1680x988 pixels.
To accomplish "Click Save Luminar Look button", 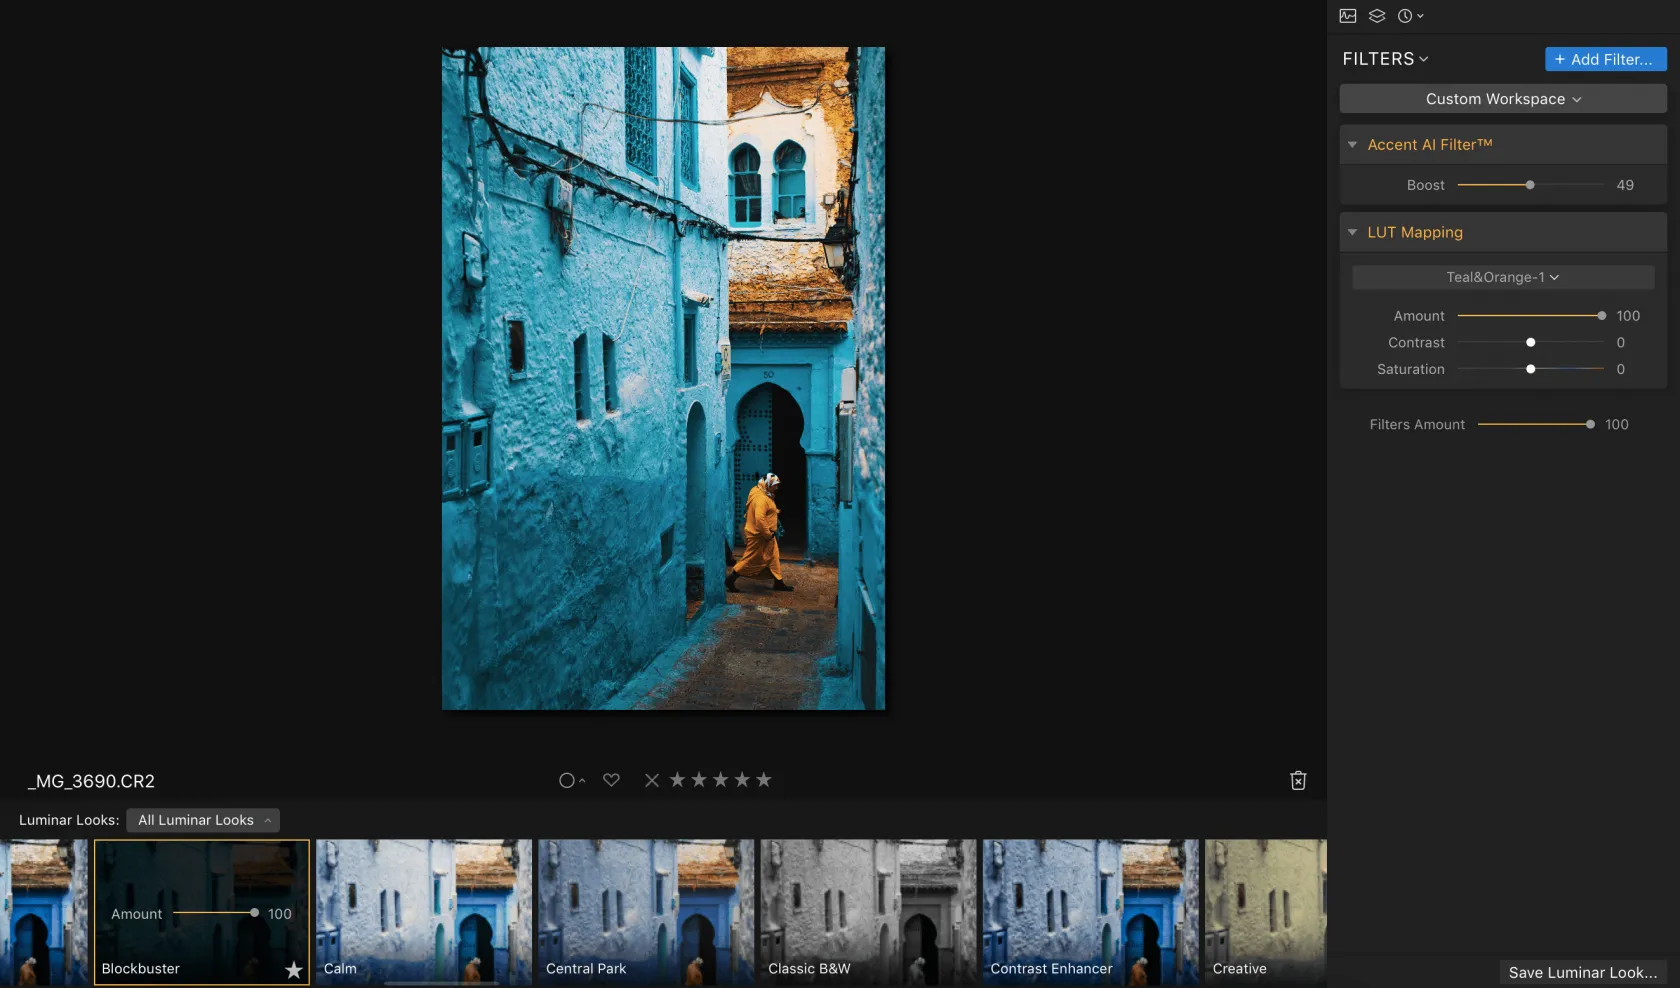I will pyautogui.click(x=1582, y=972).
